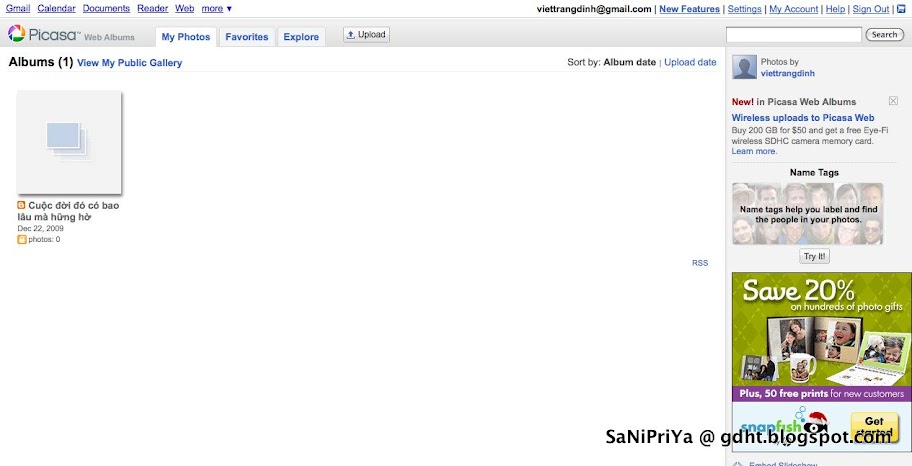The height and width of the screenshot is (466, 912).
Task: Click the Blogger icon beside album title
Action: tap(22, 205)
